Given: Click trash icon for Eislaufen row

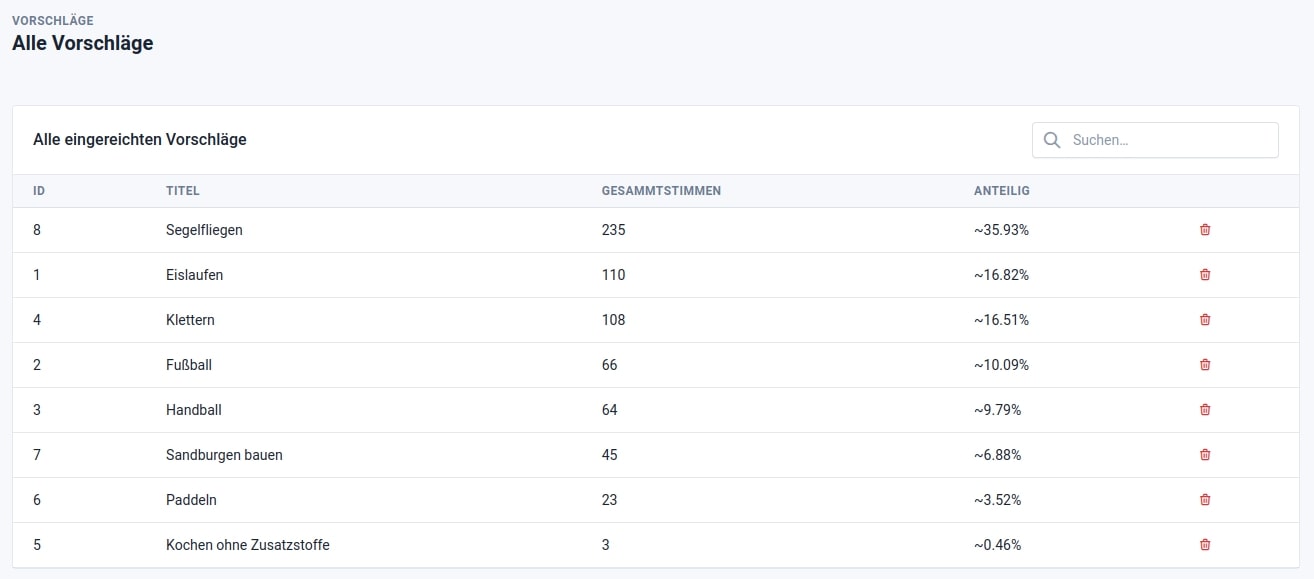Looking at the screenshot, I should [x=1204, y=275].
